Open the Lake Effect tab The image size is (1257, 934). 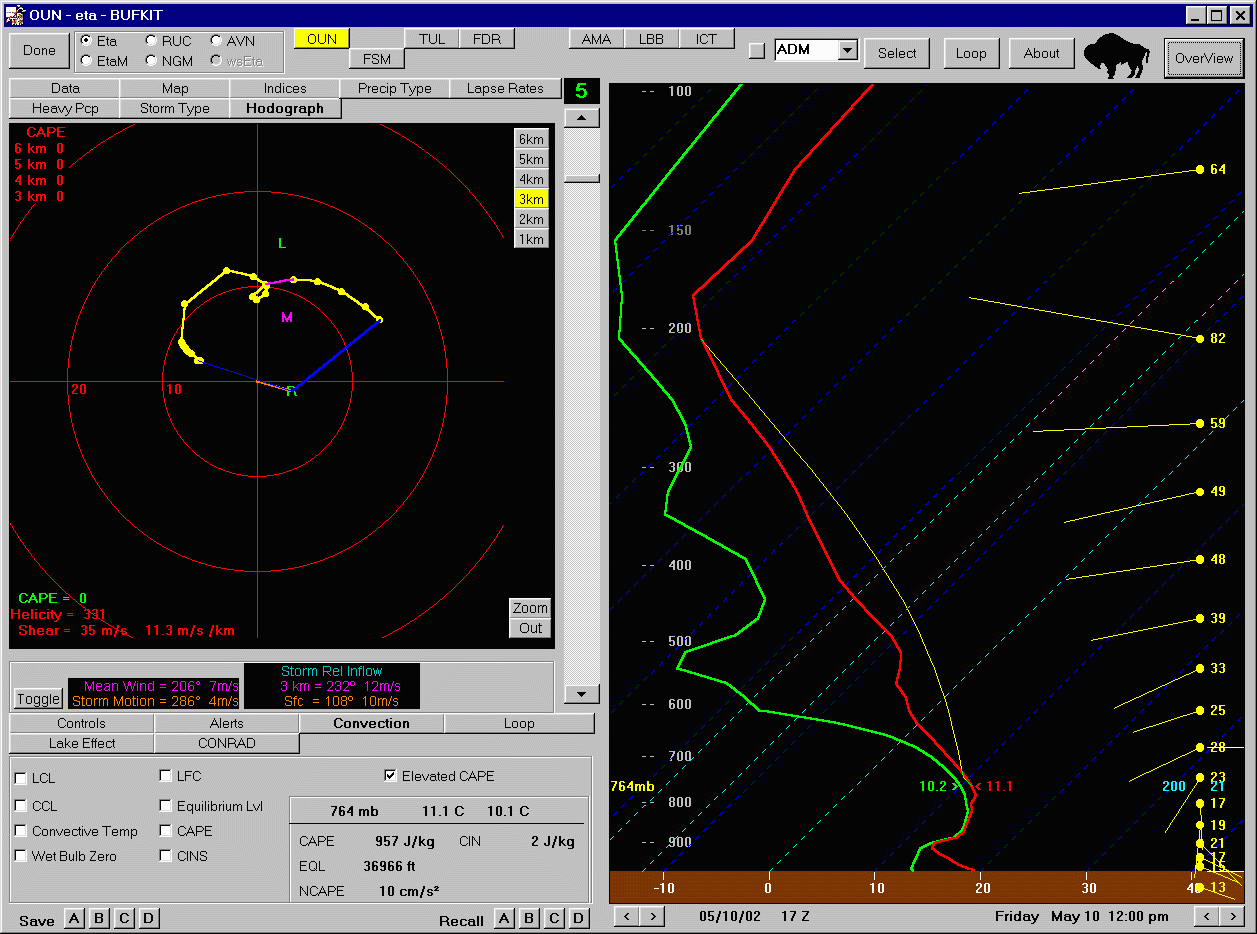[x=82, y=744]
